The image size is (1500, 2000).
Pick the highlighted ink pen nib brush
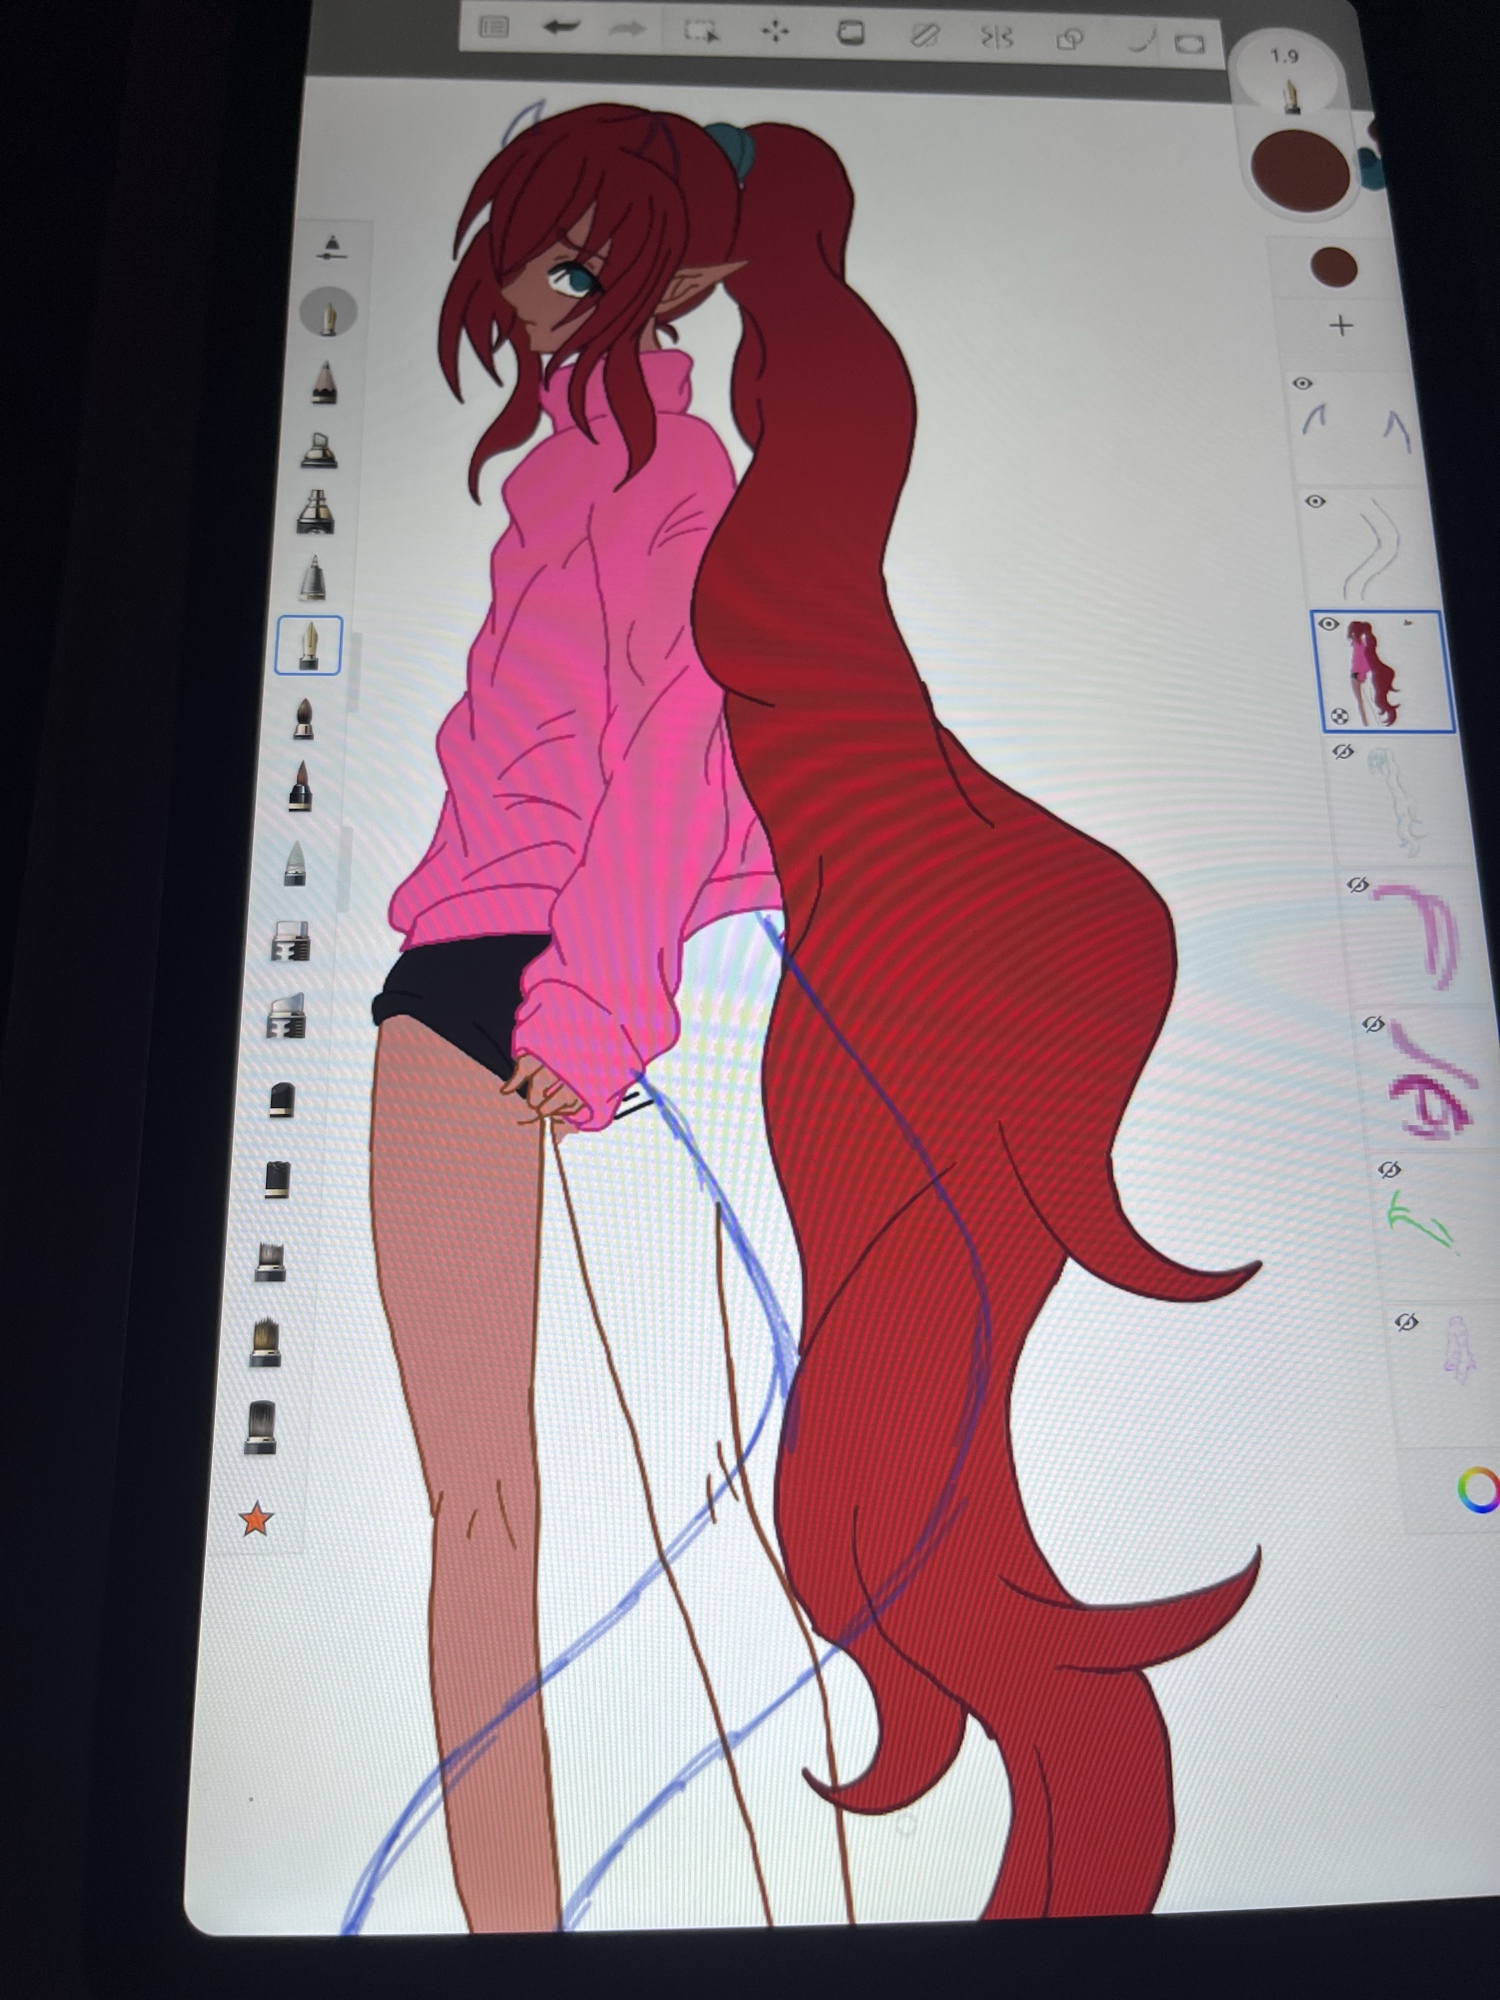309,645
